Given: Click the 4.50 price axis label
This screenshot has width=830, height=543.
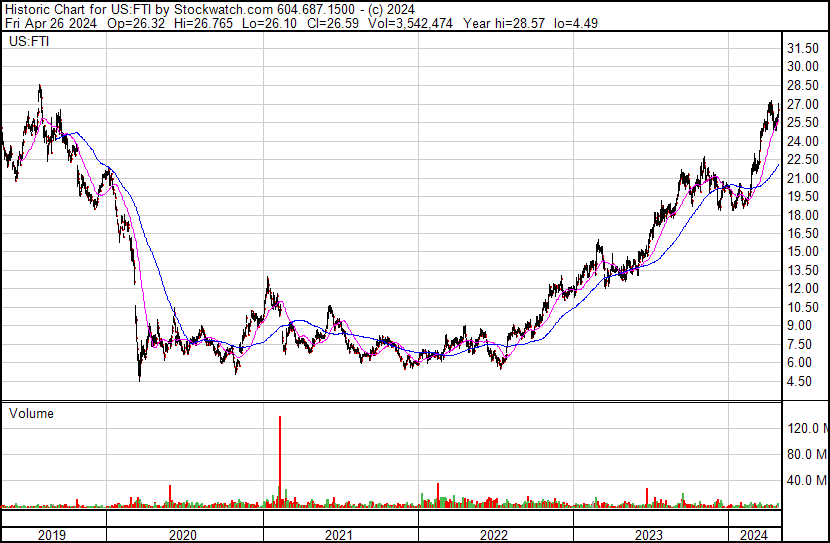Looking at the screenshot, I should [x=801, y=381].
